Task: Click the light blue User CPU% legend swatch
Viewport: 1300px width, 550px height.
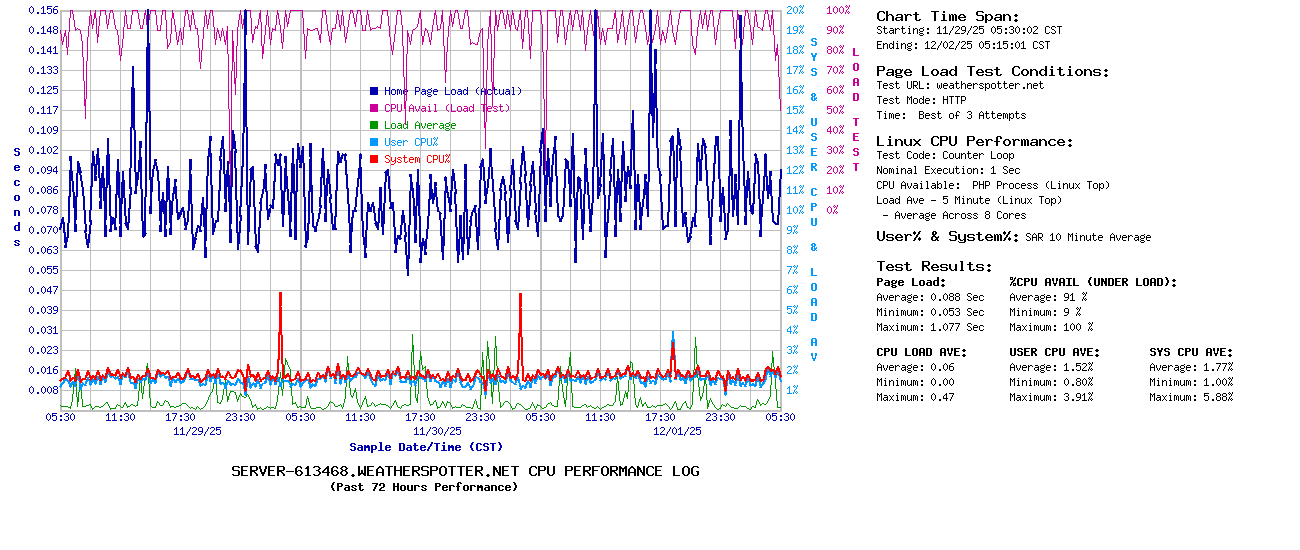Action: 374,142
